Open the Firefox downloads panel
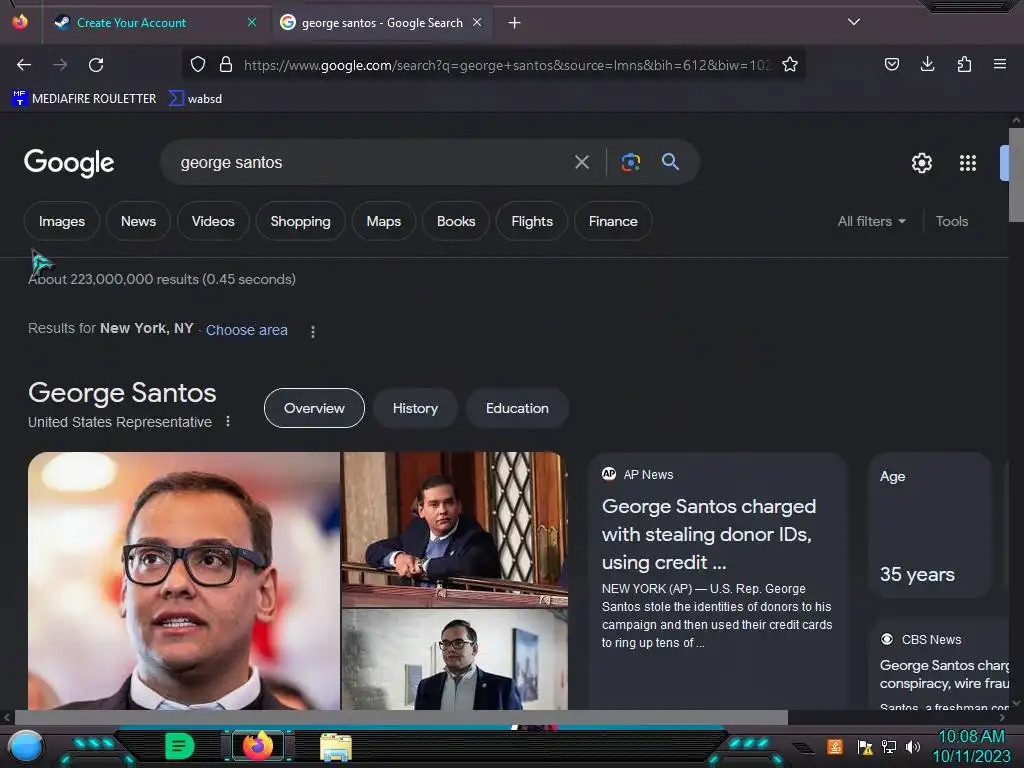 [927, 64]
